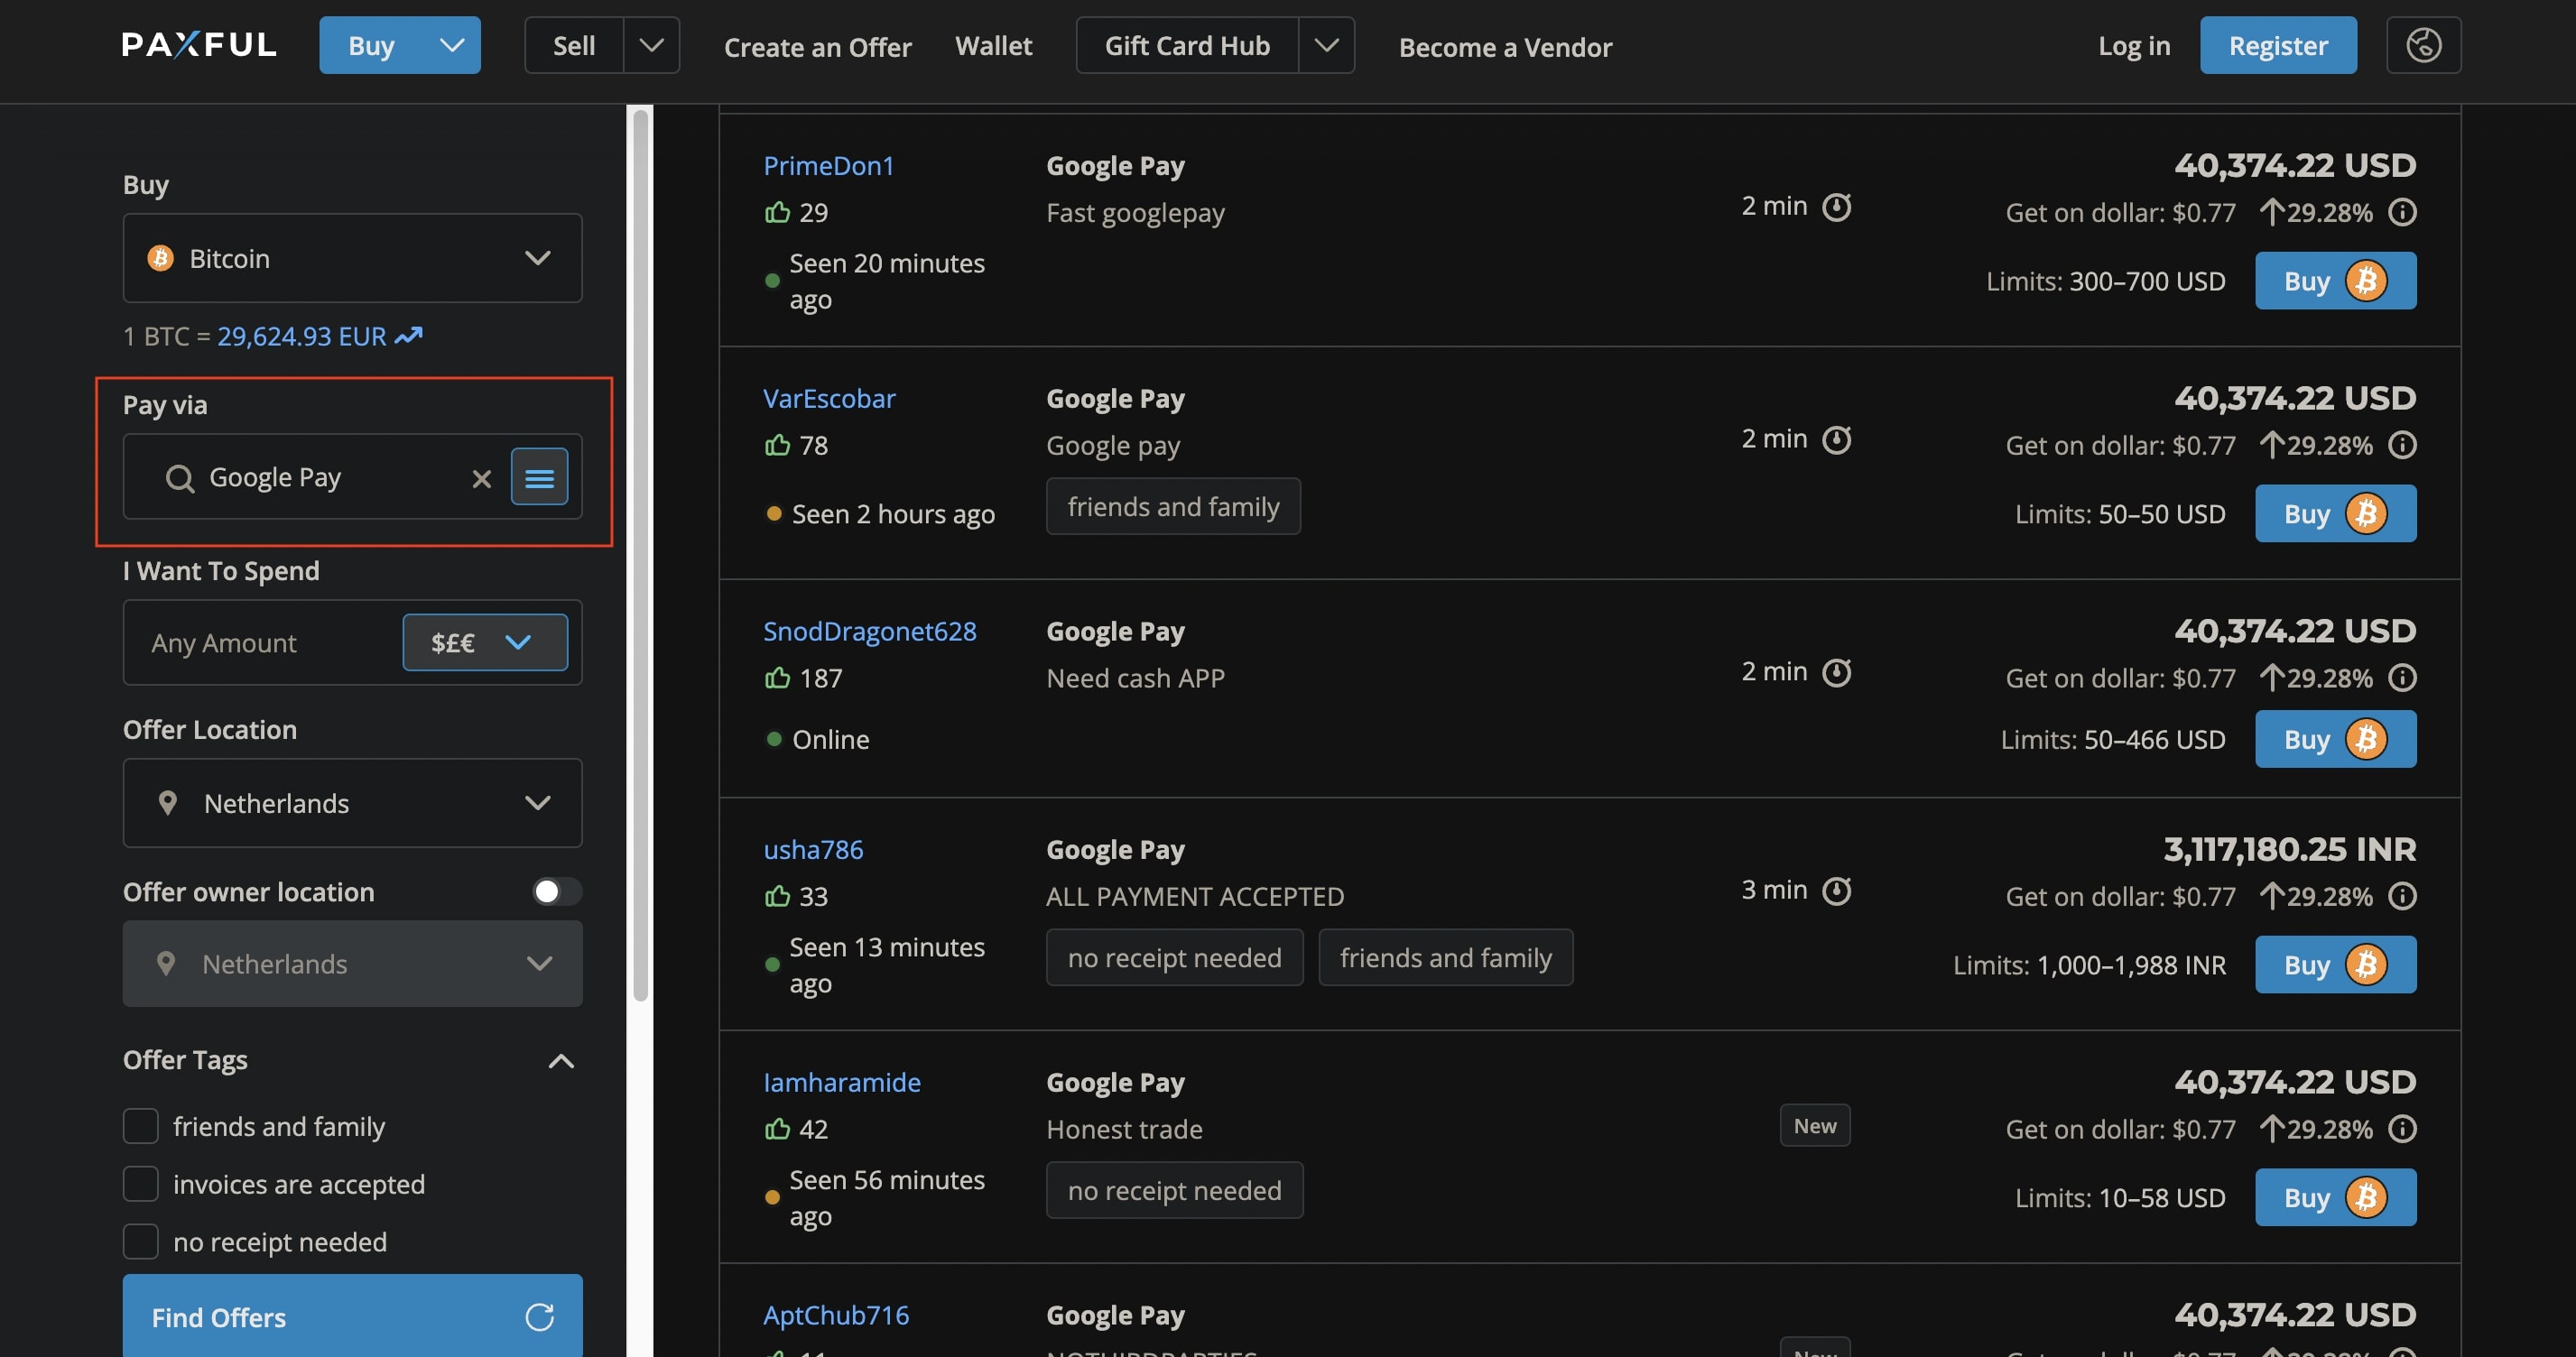Click the timer icon on usha786 offer

tap(1836, 890)
